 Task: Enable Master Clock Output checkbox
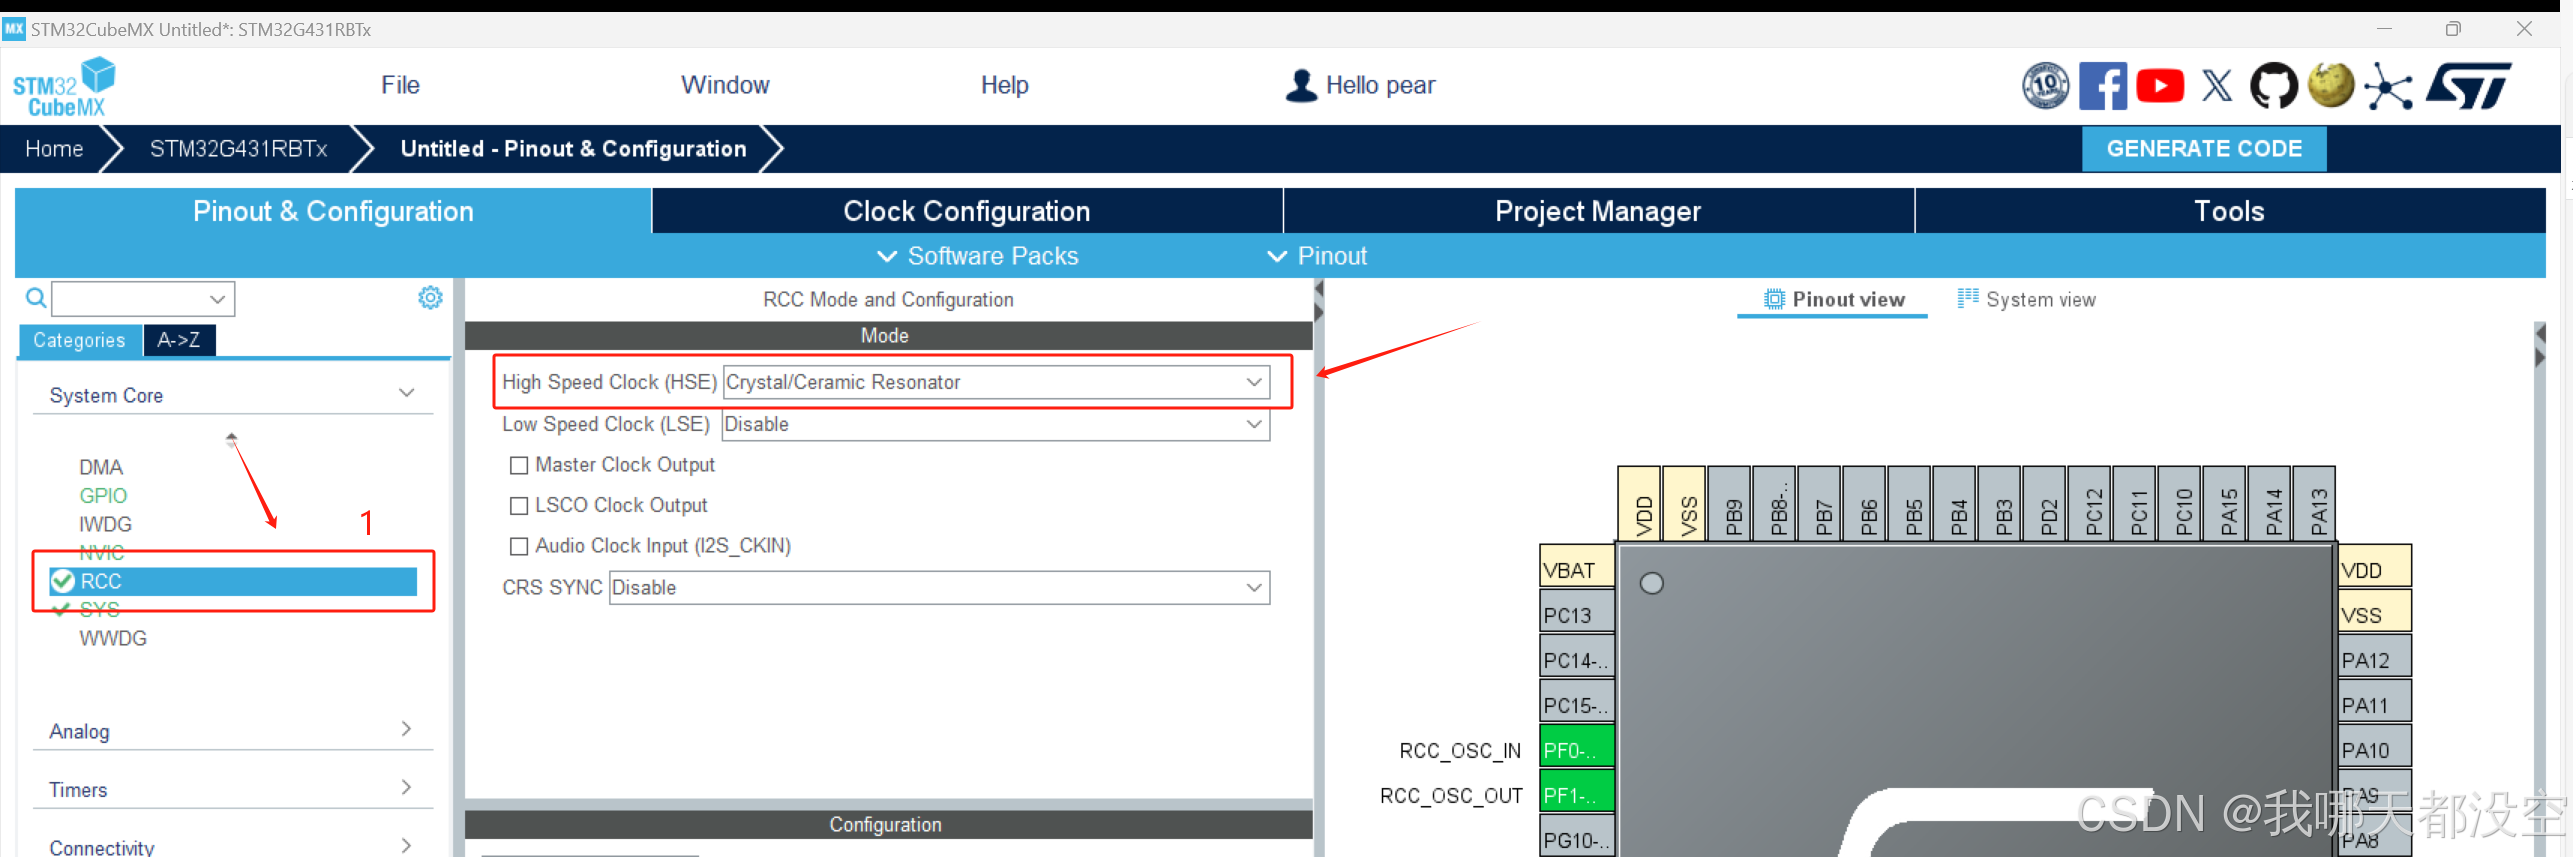pos(519,465)
